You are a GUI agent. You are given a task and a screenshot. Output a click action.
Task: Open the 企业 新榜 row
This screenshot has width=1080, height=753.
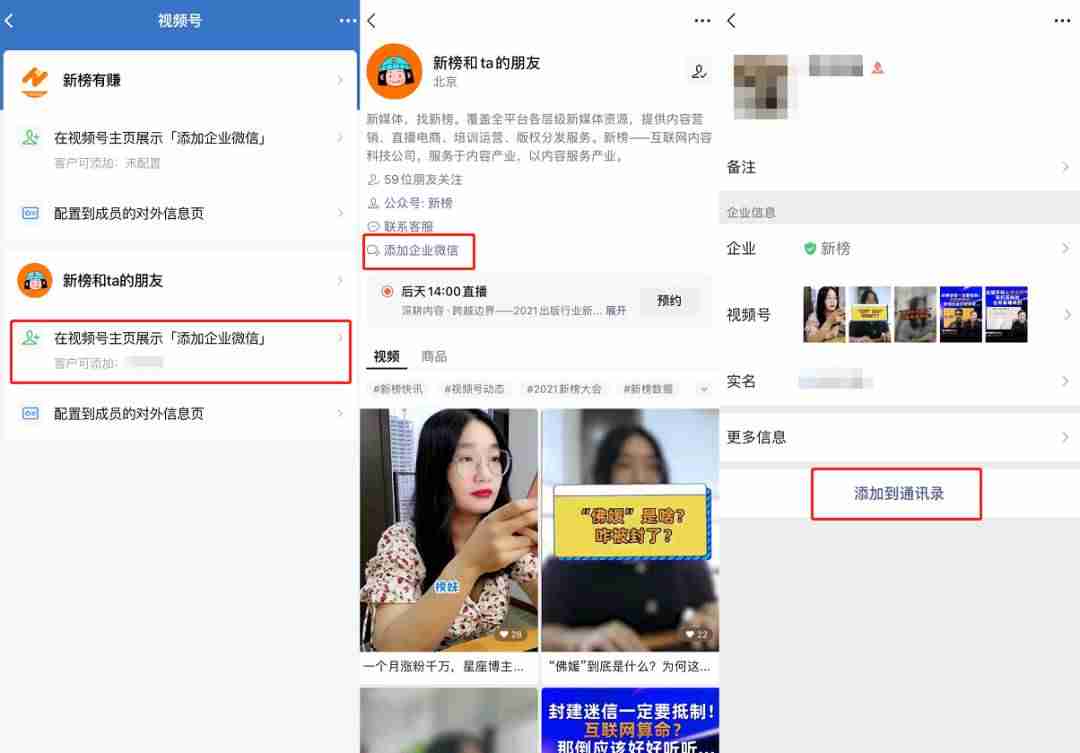(x=900, y=249)
